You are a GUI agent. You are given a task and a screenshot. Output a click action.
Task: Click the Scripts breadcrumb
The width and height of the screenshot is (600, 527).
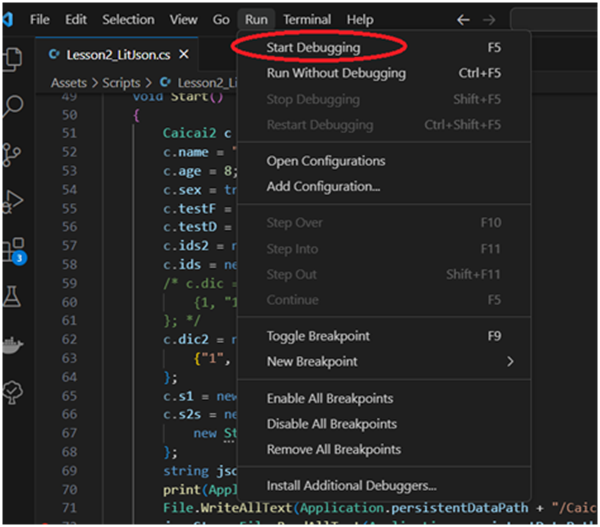click(x=121, y=83)
